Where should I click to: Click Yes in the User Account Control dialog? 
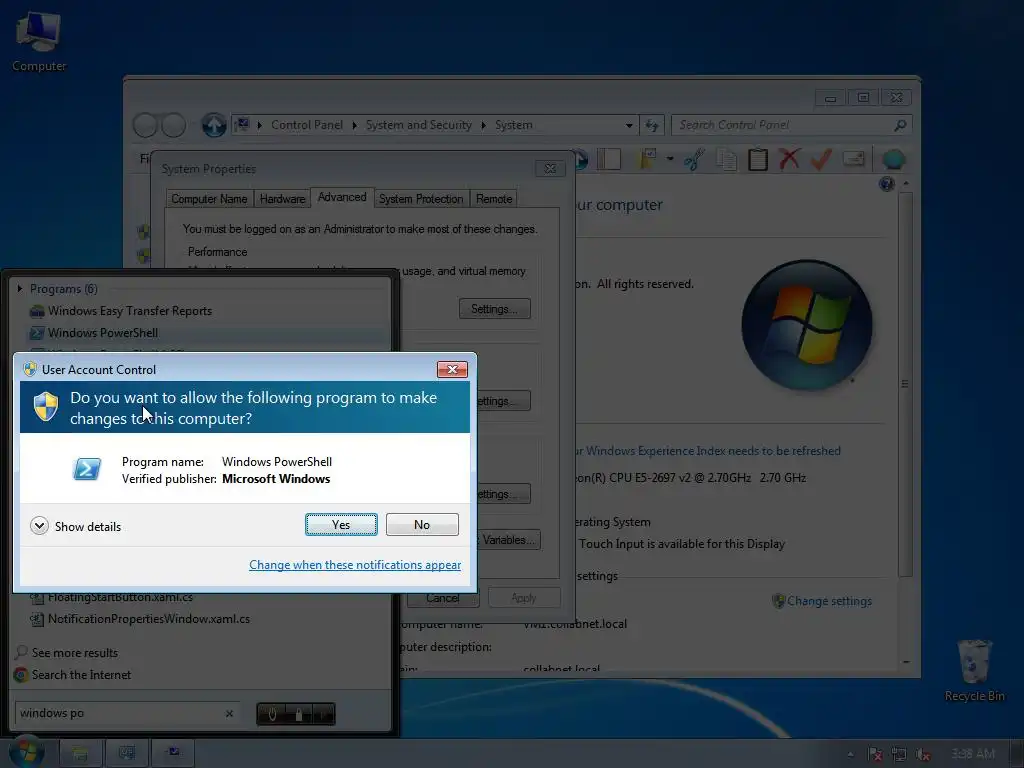(x=341, y=524)
